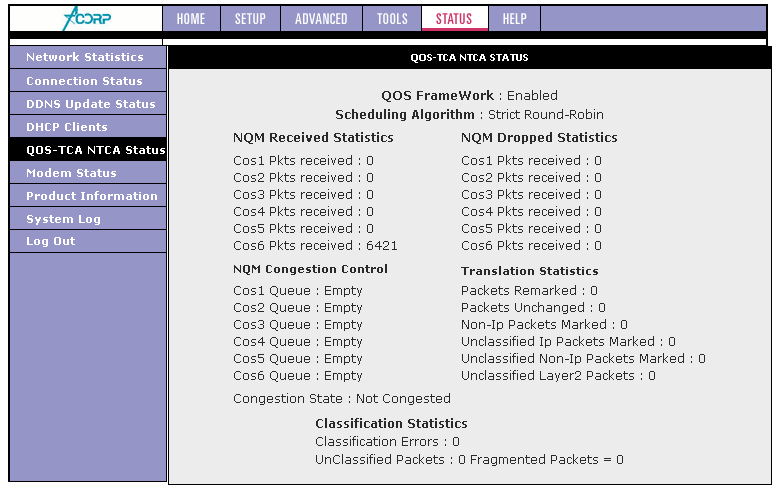The image size is (777, 496).
Task: Click the NQM Received Statistics heading
Action: click(313, 138)
